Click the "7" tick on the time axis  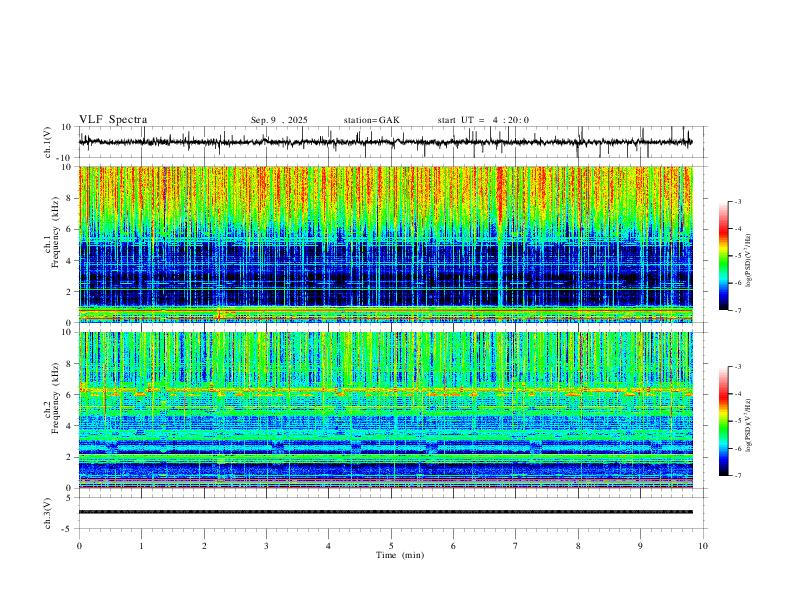[515, 546]
